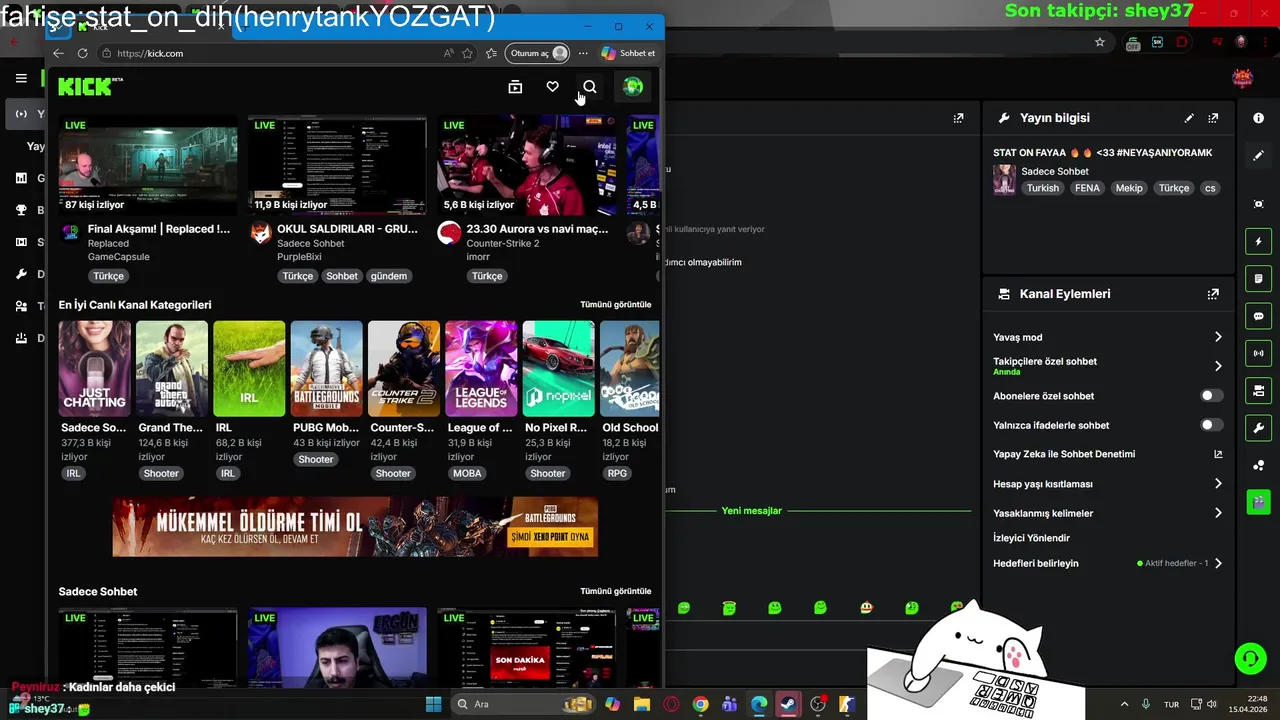Open Aurora vs navi stream thumbnail
1280x720 pixels.
click(527, 165)
